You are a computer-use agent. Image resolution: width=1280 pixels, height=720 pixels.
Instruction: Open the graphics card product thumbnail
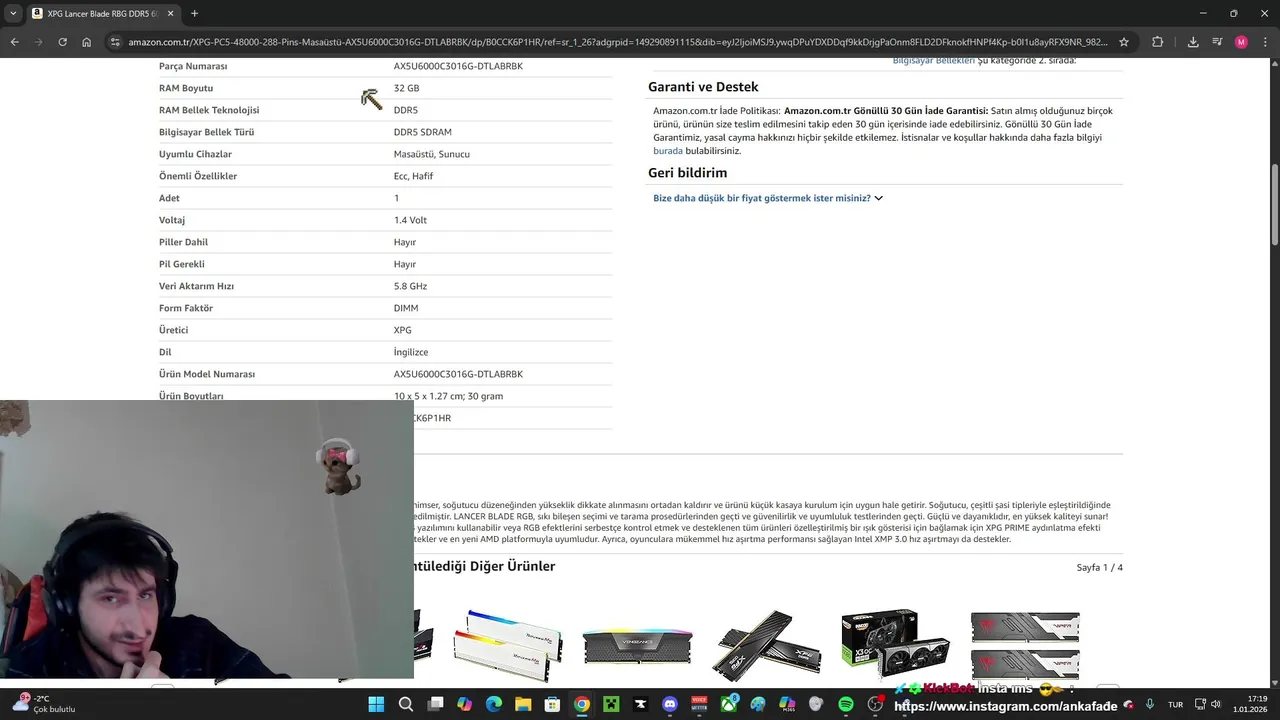pos(895,645)
